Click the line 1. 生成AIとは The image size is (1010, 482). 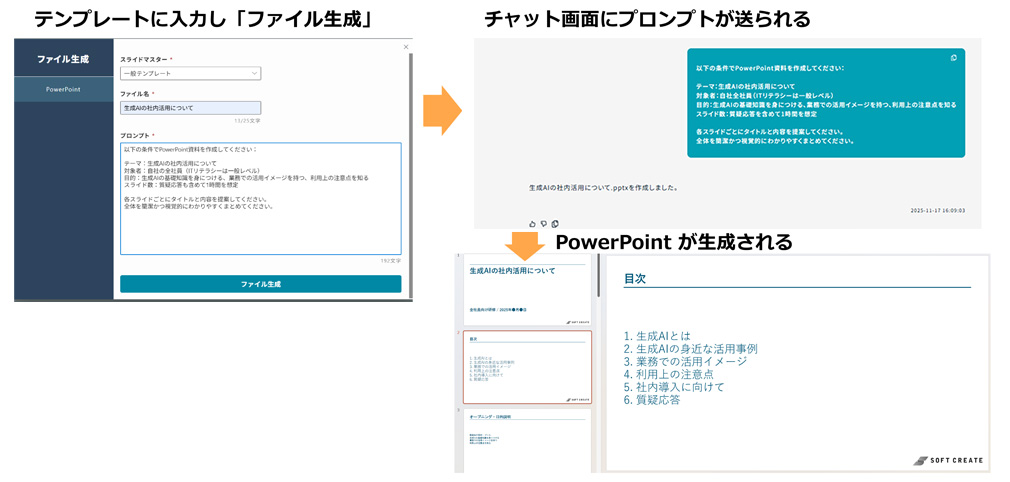coord(657,336)
